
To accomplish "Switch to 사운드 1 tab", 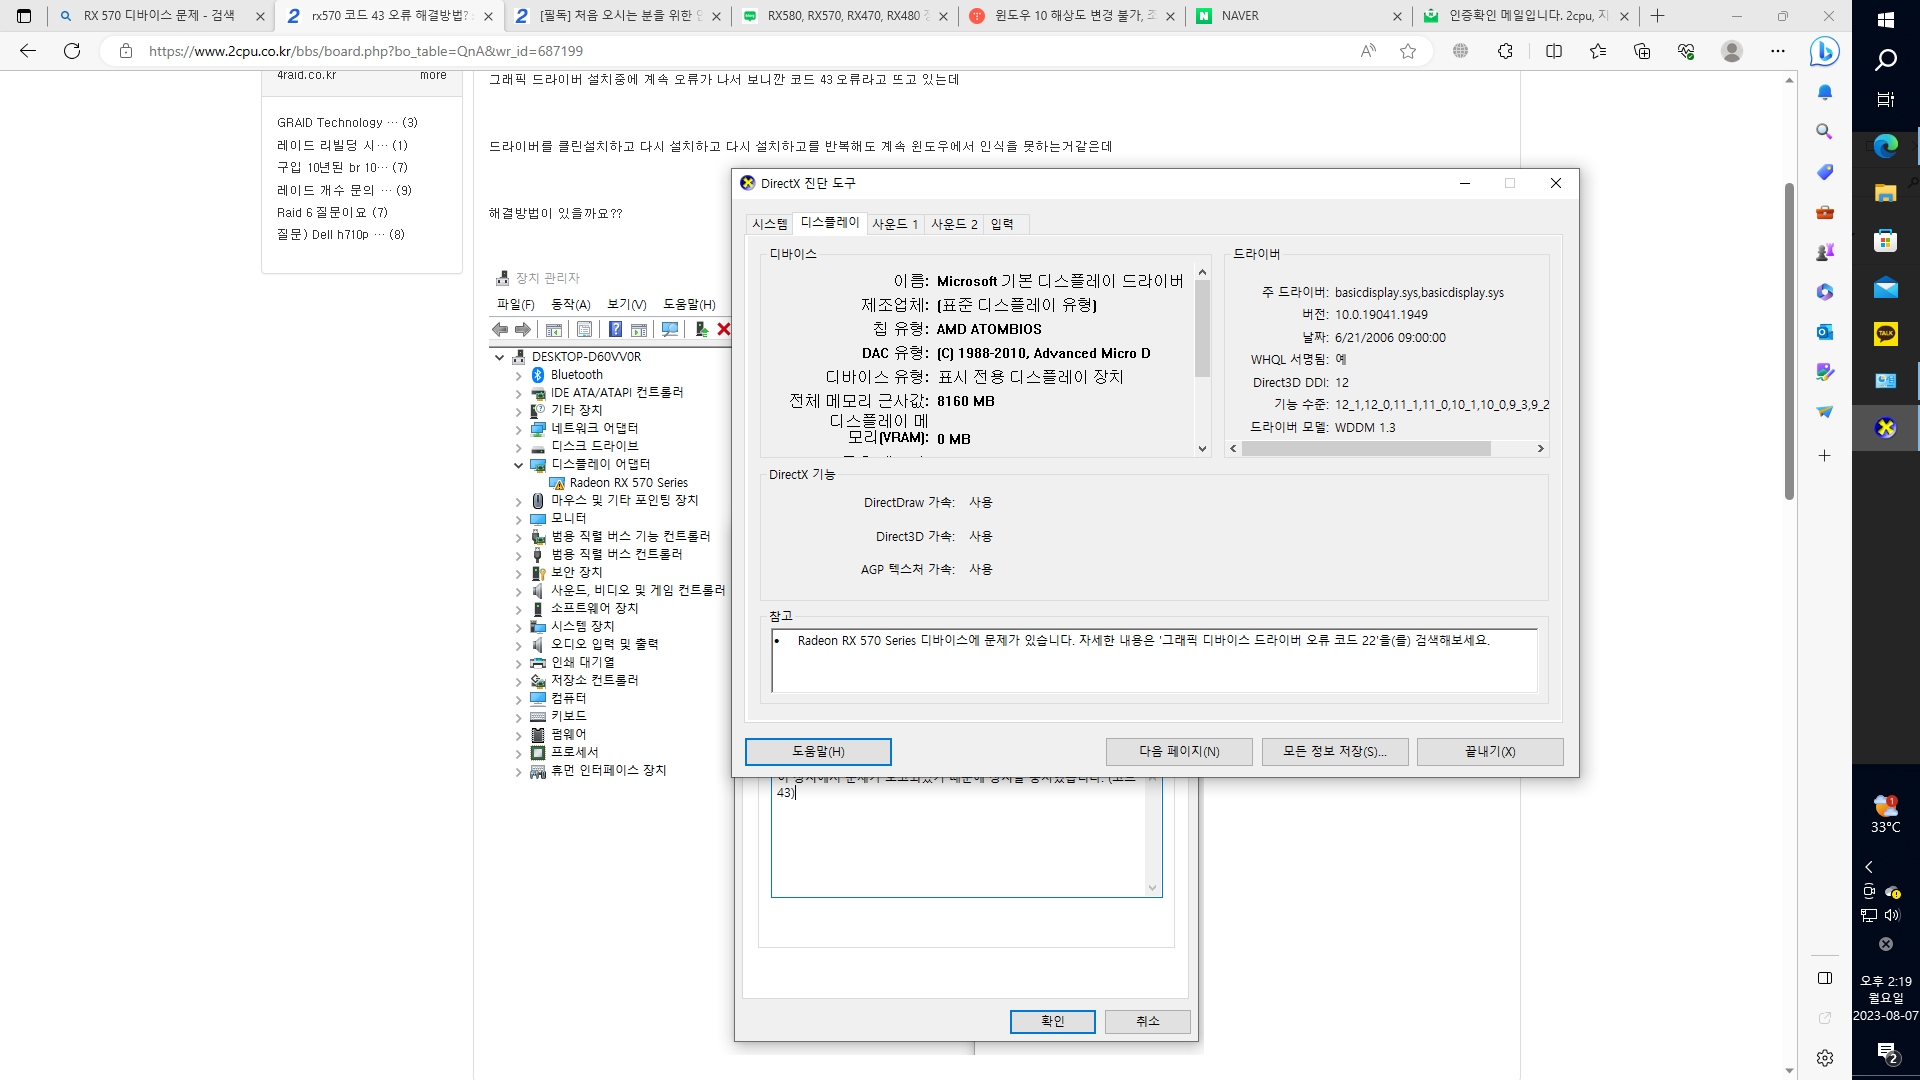I will pos(895,224).
